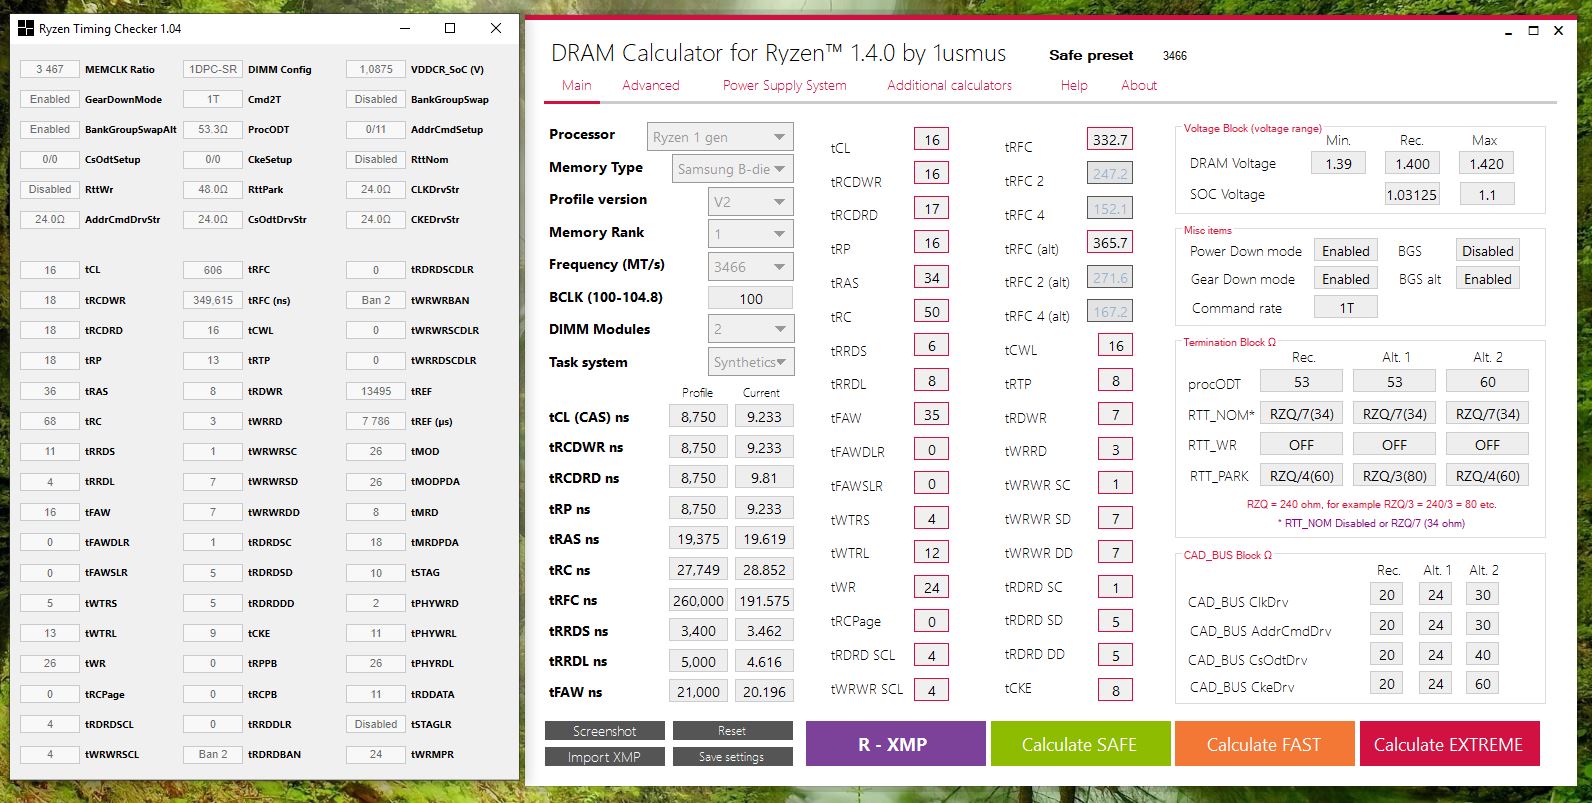Open the Power Supply System tab
This screenshot has width=1592, height=803.
coord(785,86)
